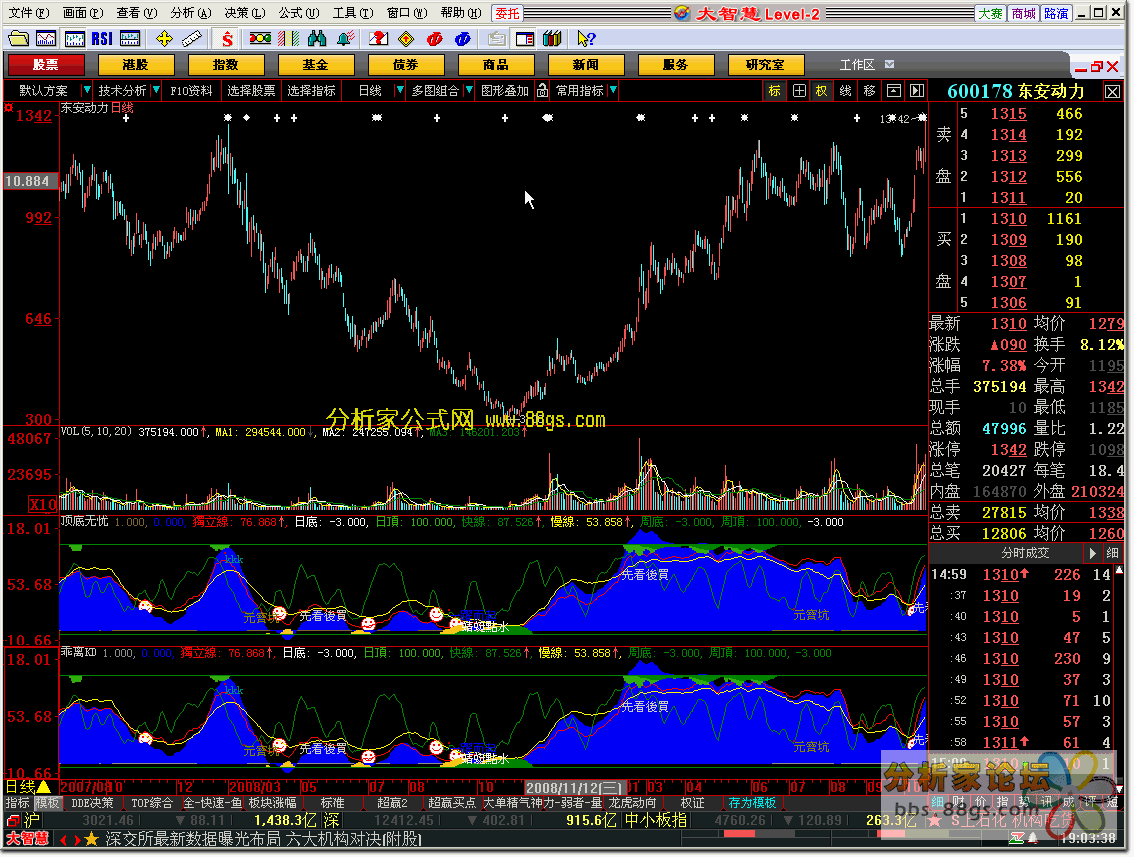Click the red circular info icon
Viewport: 1134px width, 857px height.
pyautogui.click(x=435, y=38)
